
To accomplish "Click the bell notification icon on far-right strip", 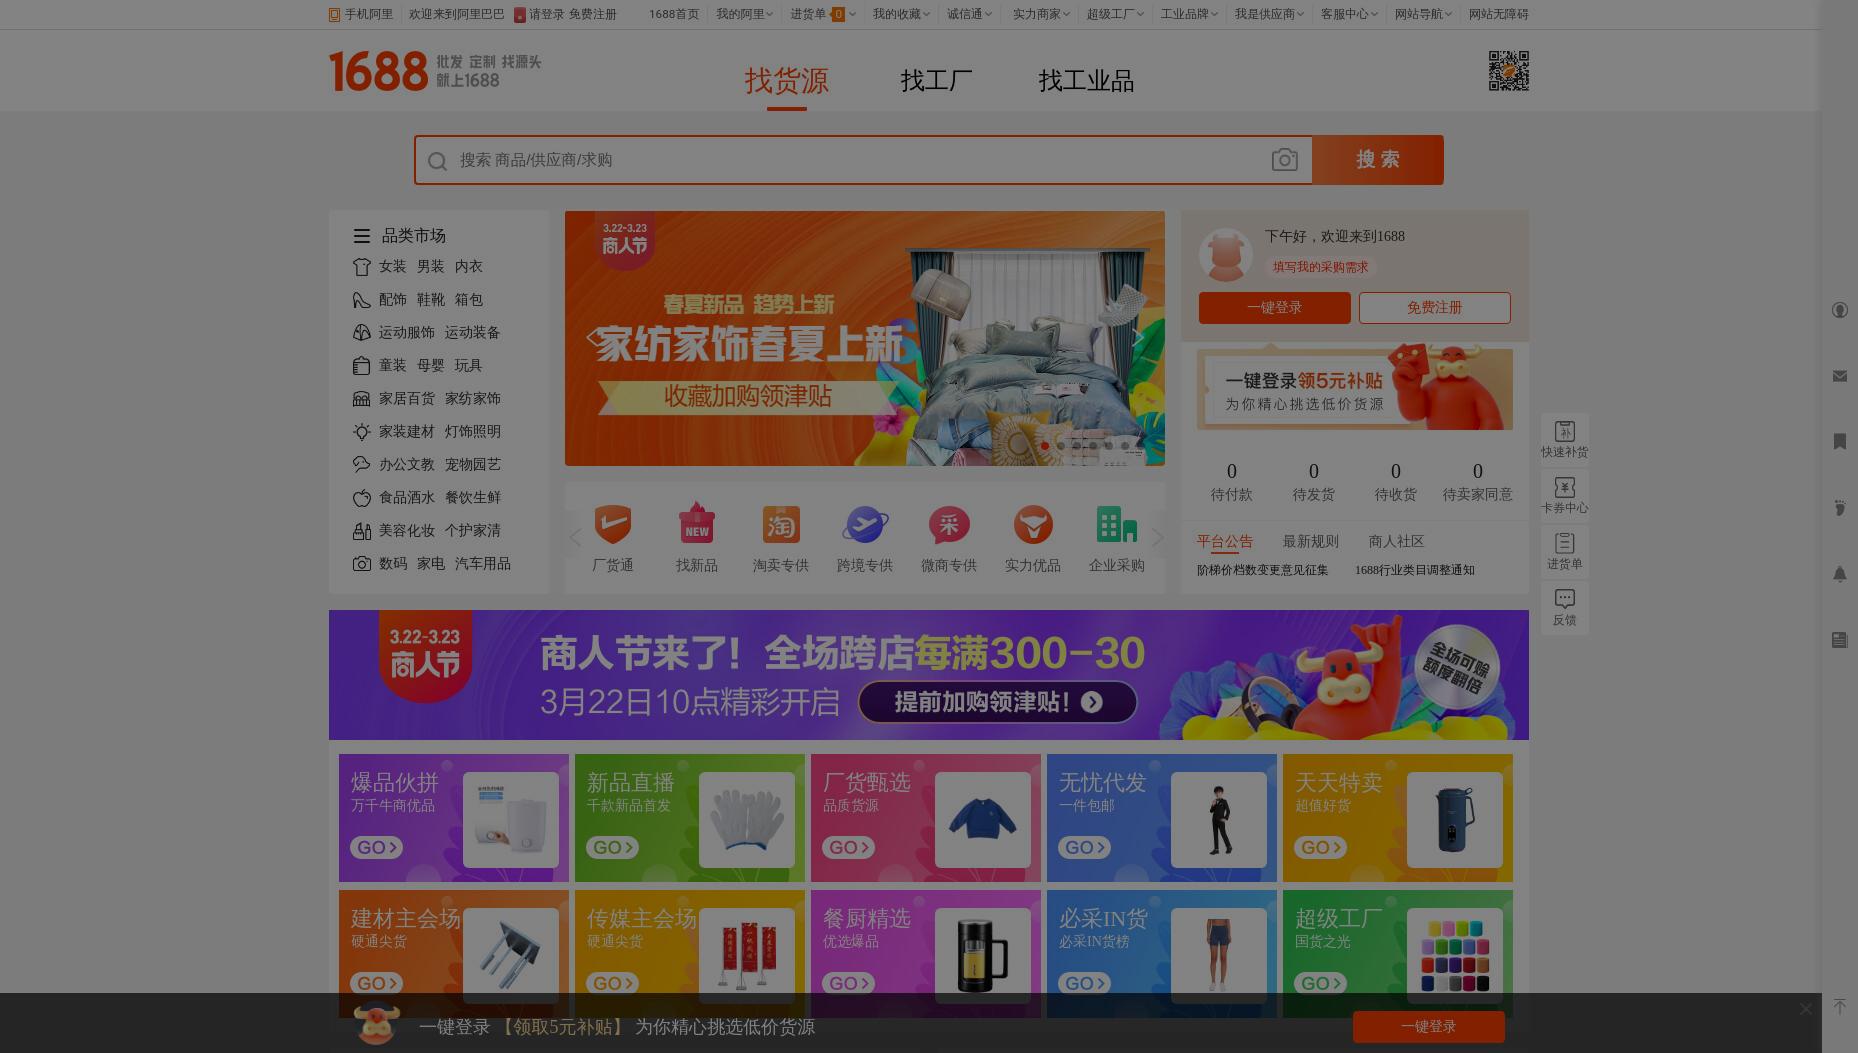I will coord(1839,574).
